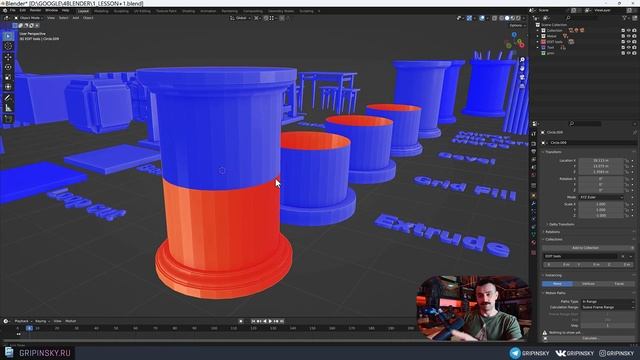Screen dimensions: 640x360
Task: Open the Render menu
Action: tap(36, 11)
